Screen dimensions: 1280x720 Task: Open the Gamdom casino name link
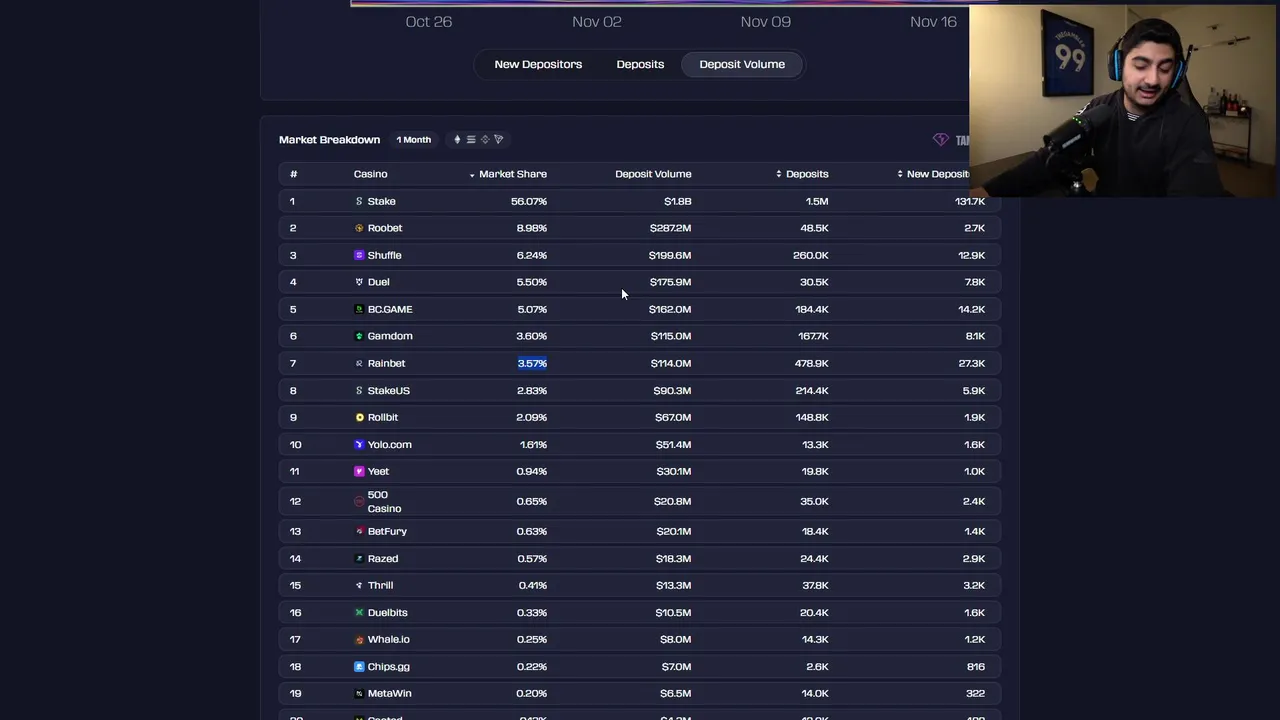[x=390, y=336]
